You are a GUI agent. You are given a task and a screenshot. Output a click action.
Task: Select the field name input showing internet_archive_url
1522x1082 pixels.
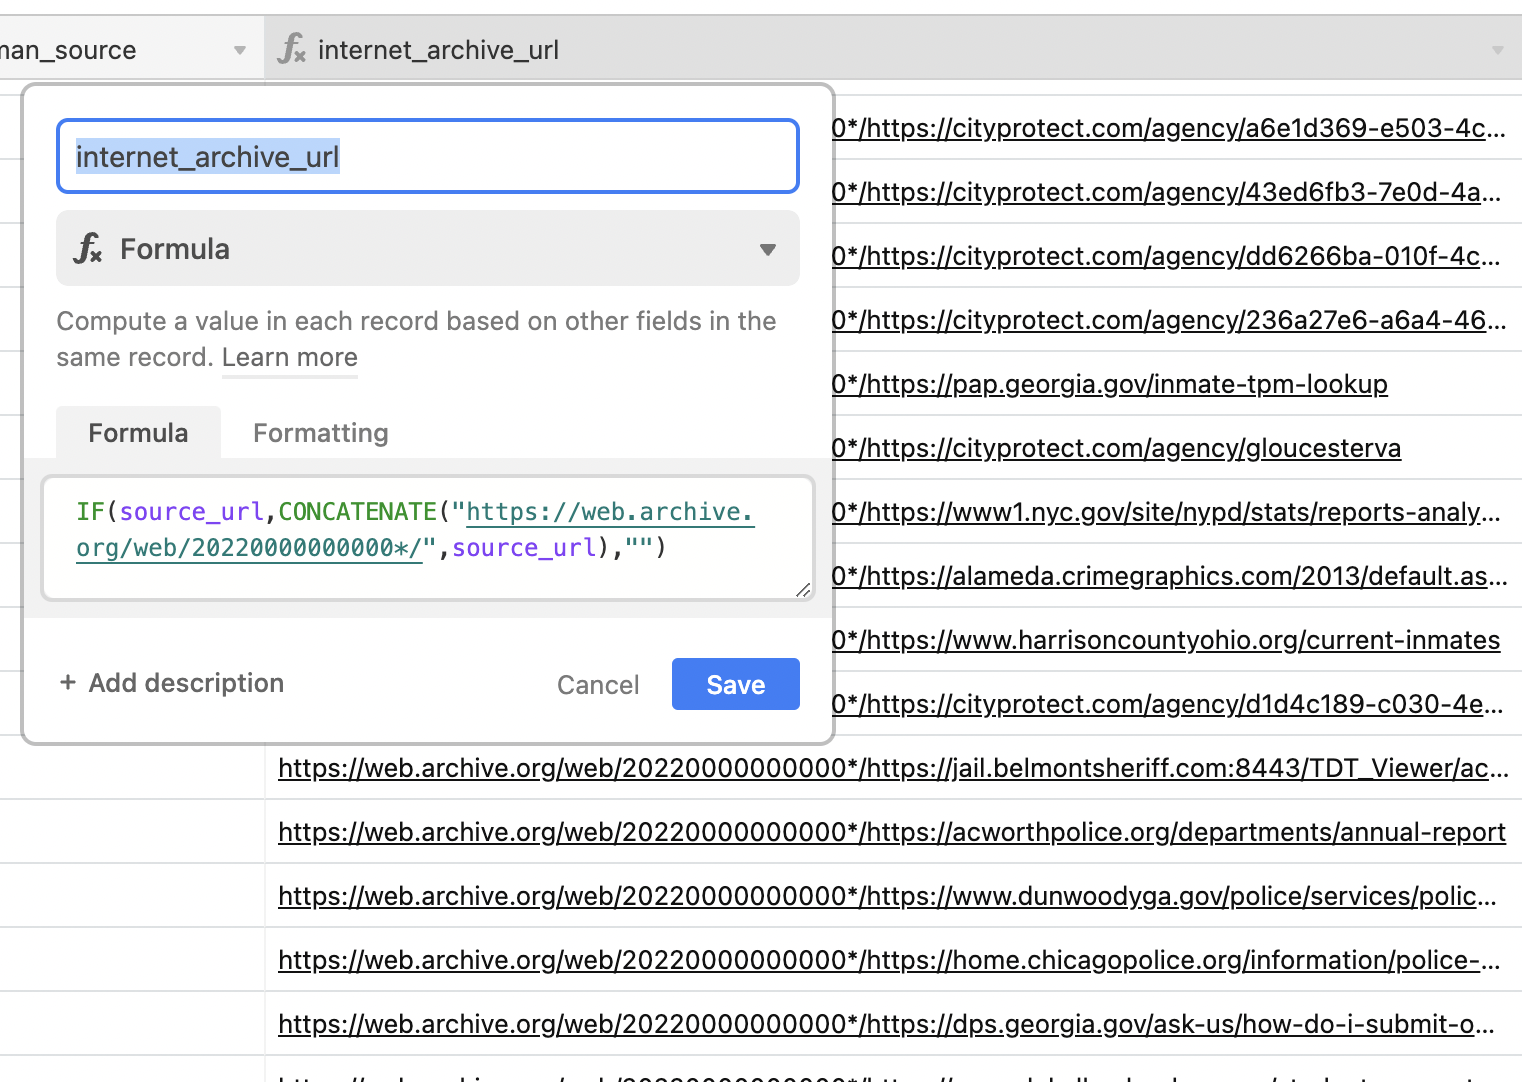point(427,156)
